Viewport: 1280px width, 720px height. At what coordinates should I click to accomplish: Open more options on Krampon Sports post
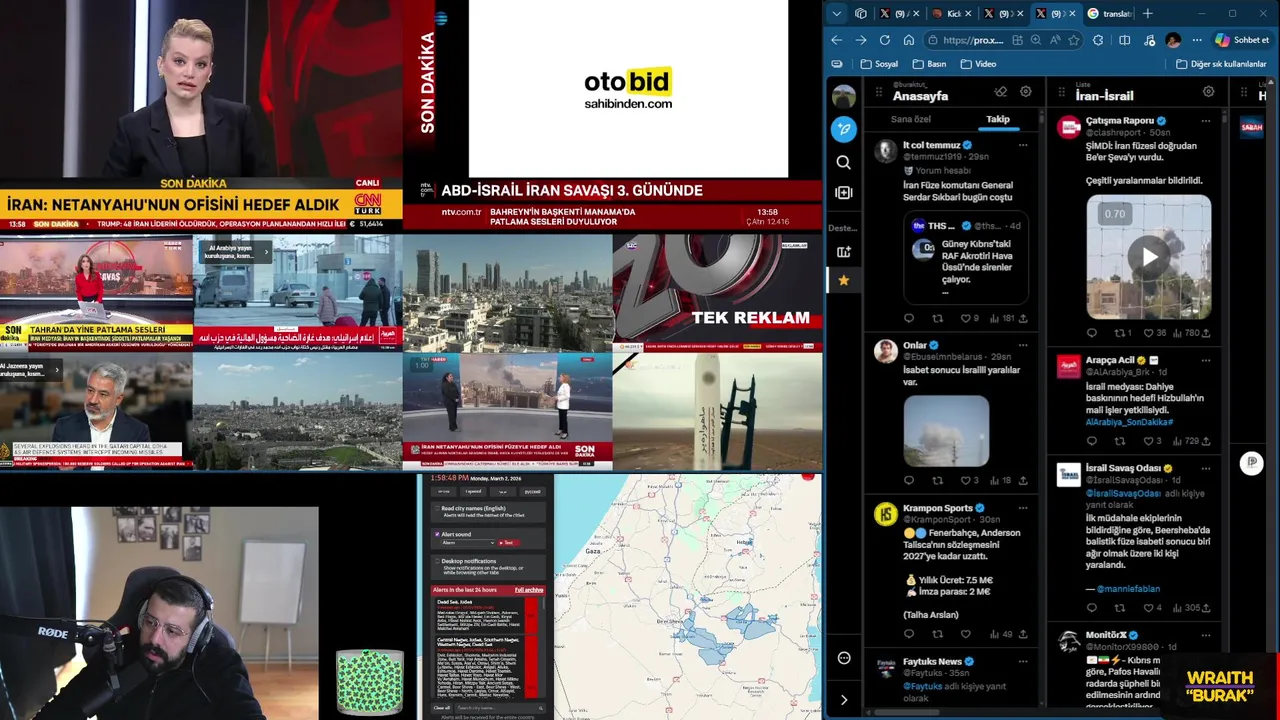click(1022, 508)
